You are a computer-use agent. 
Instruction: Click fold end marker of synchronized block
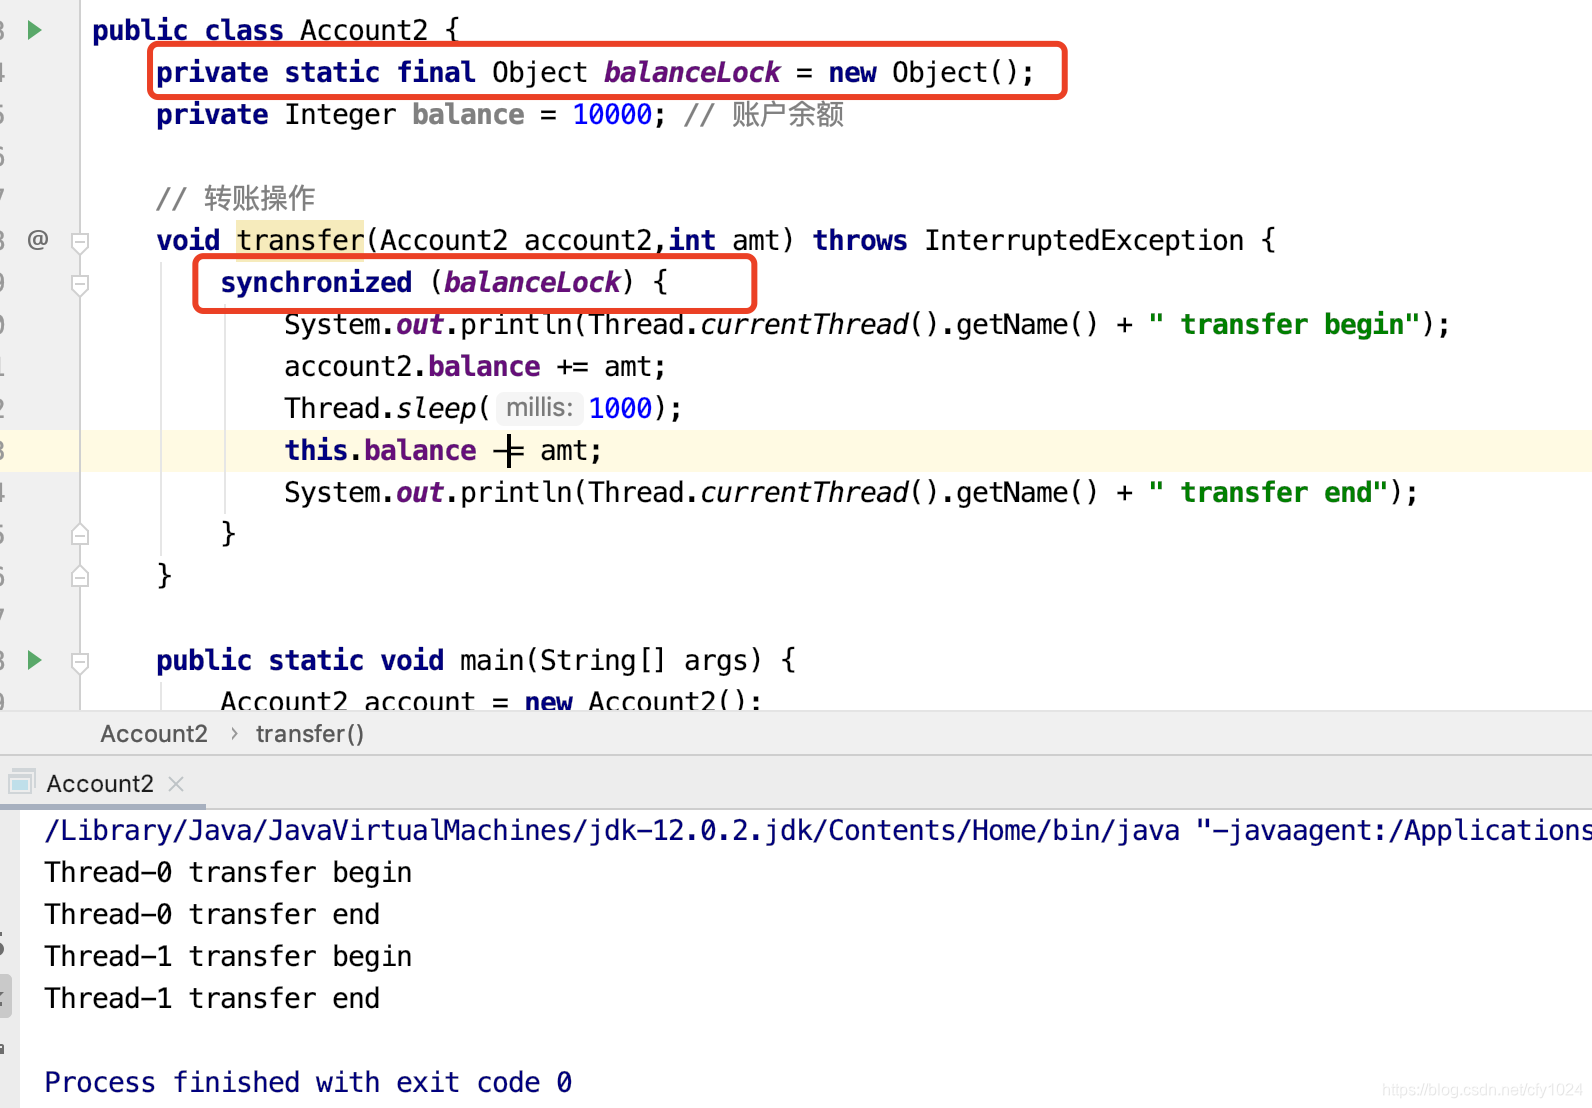click(80, 534)
